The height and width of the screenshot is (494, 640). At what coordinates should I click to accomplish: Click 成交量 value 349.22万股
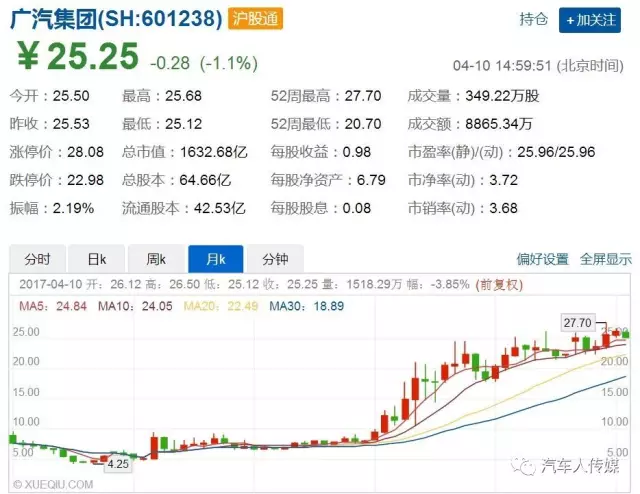(x=502, y=96)
